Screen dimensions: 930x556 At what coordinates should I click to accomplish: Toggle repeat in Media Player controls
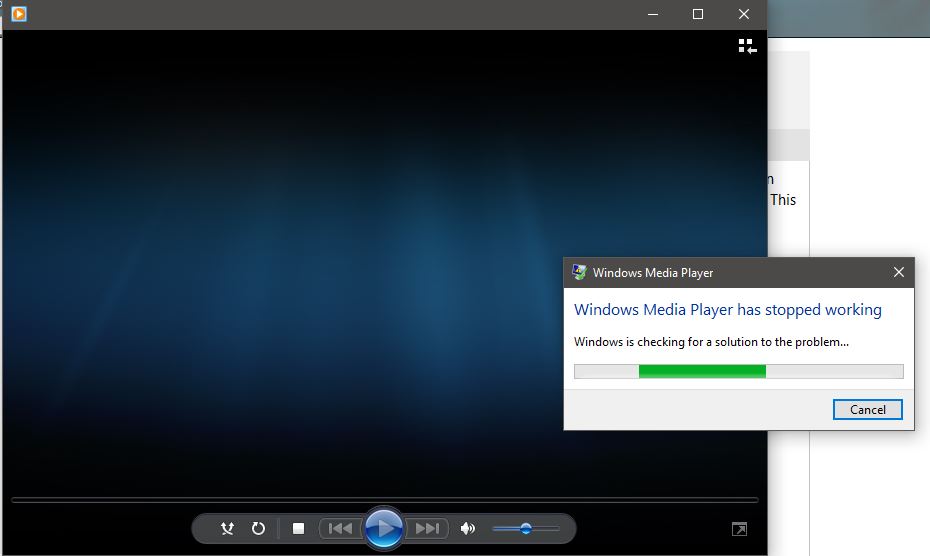pos(258,528)
